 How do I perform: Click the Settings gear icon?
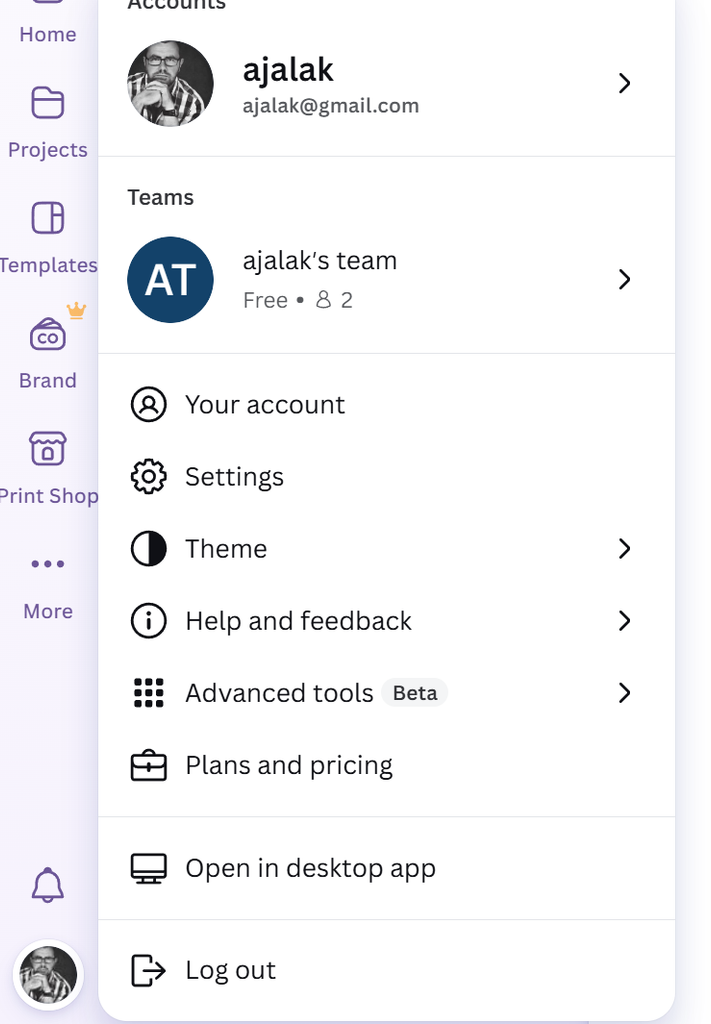pos(149,477)
